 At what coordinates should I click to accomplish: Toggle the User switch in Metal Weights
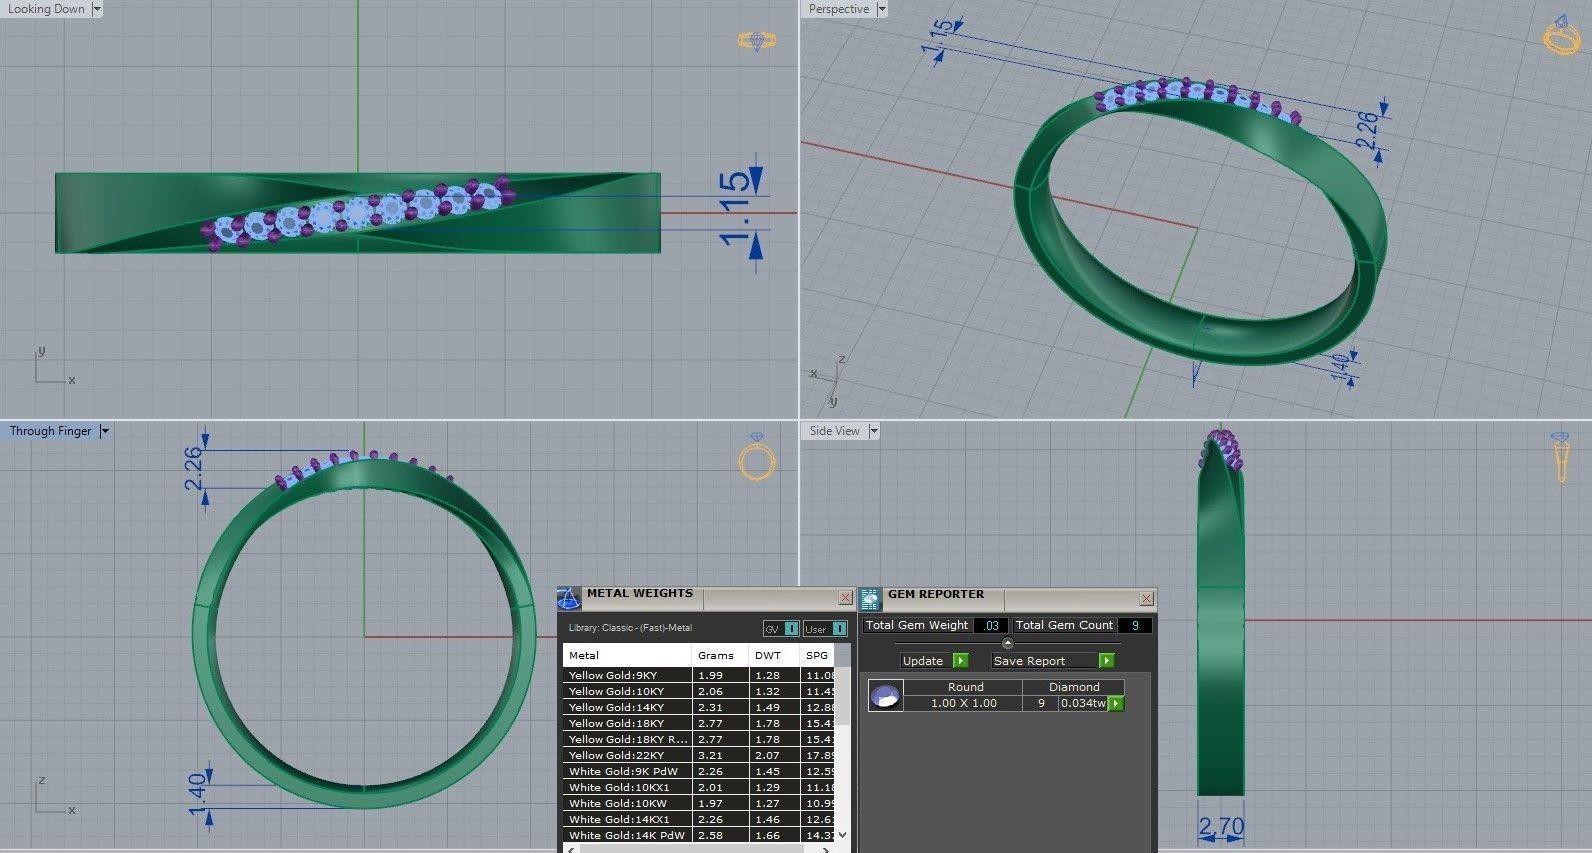point(825,629)
